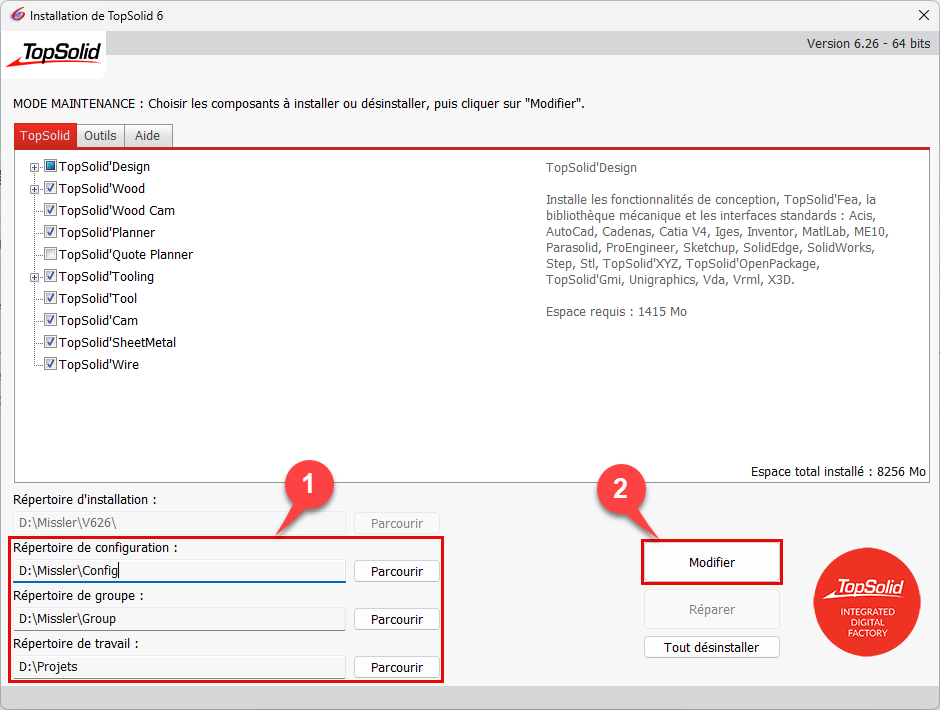Select the TopSolid'Tool tree label
The height and width of the screenshot is (710, 940).
pyautogui.click(x=98, y=299)
